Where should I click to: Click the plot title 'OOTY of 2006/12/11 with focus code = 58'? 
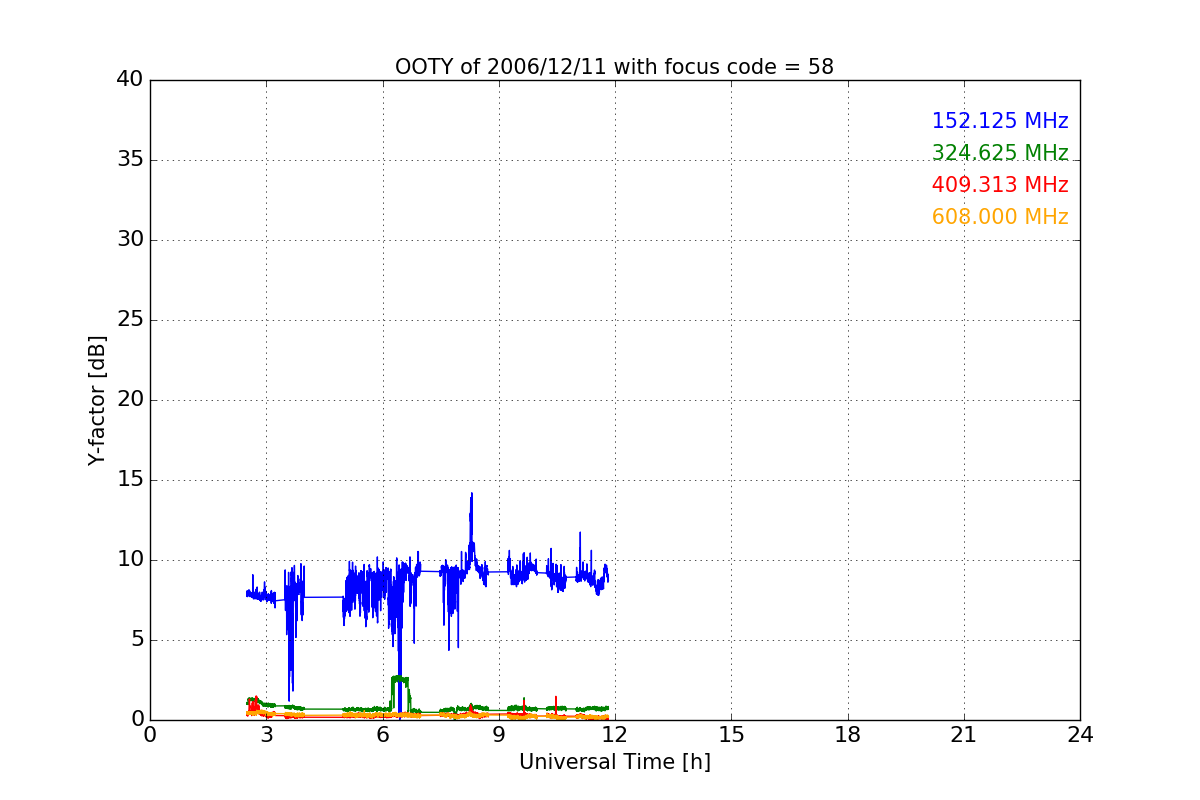coord(614,67)
